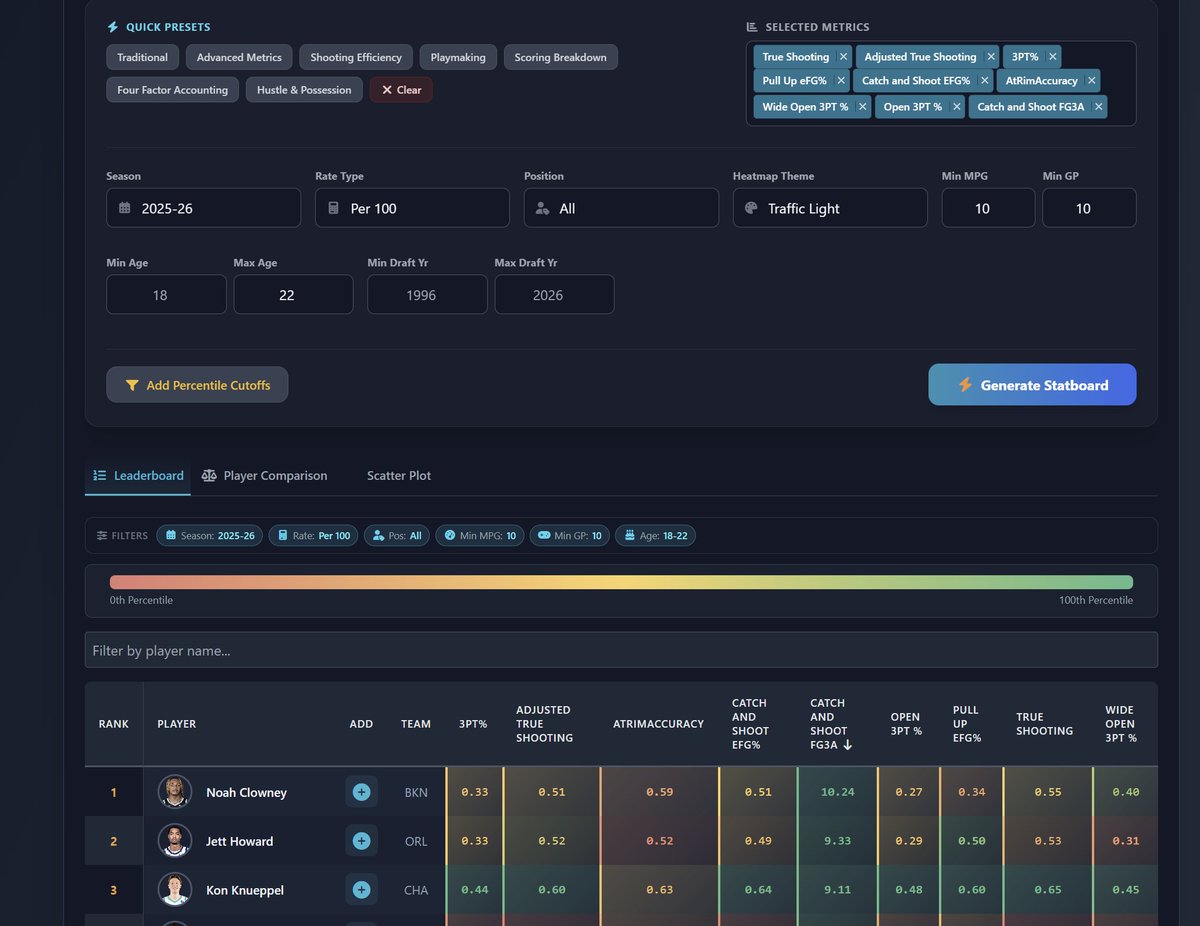
Task: Add Kon Knueppel to comparison
Action: click(361, 890)
